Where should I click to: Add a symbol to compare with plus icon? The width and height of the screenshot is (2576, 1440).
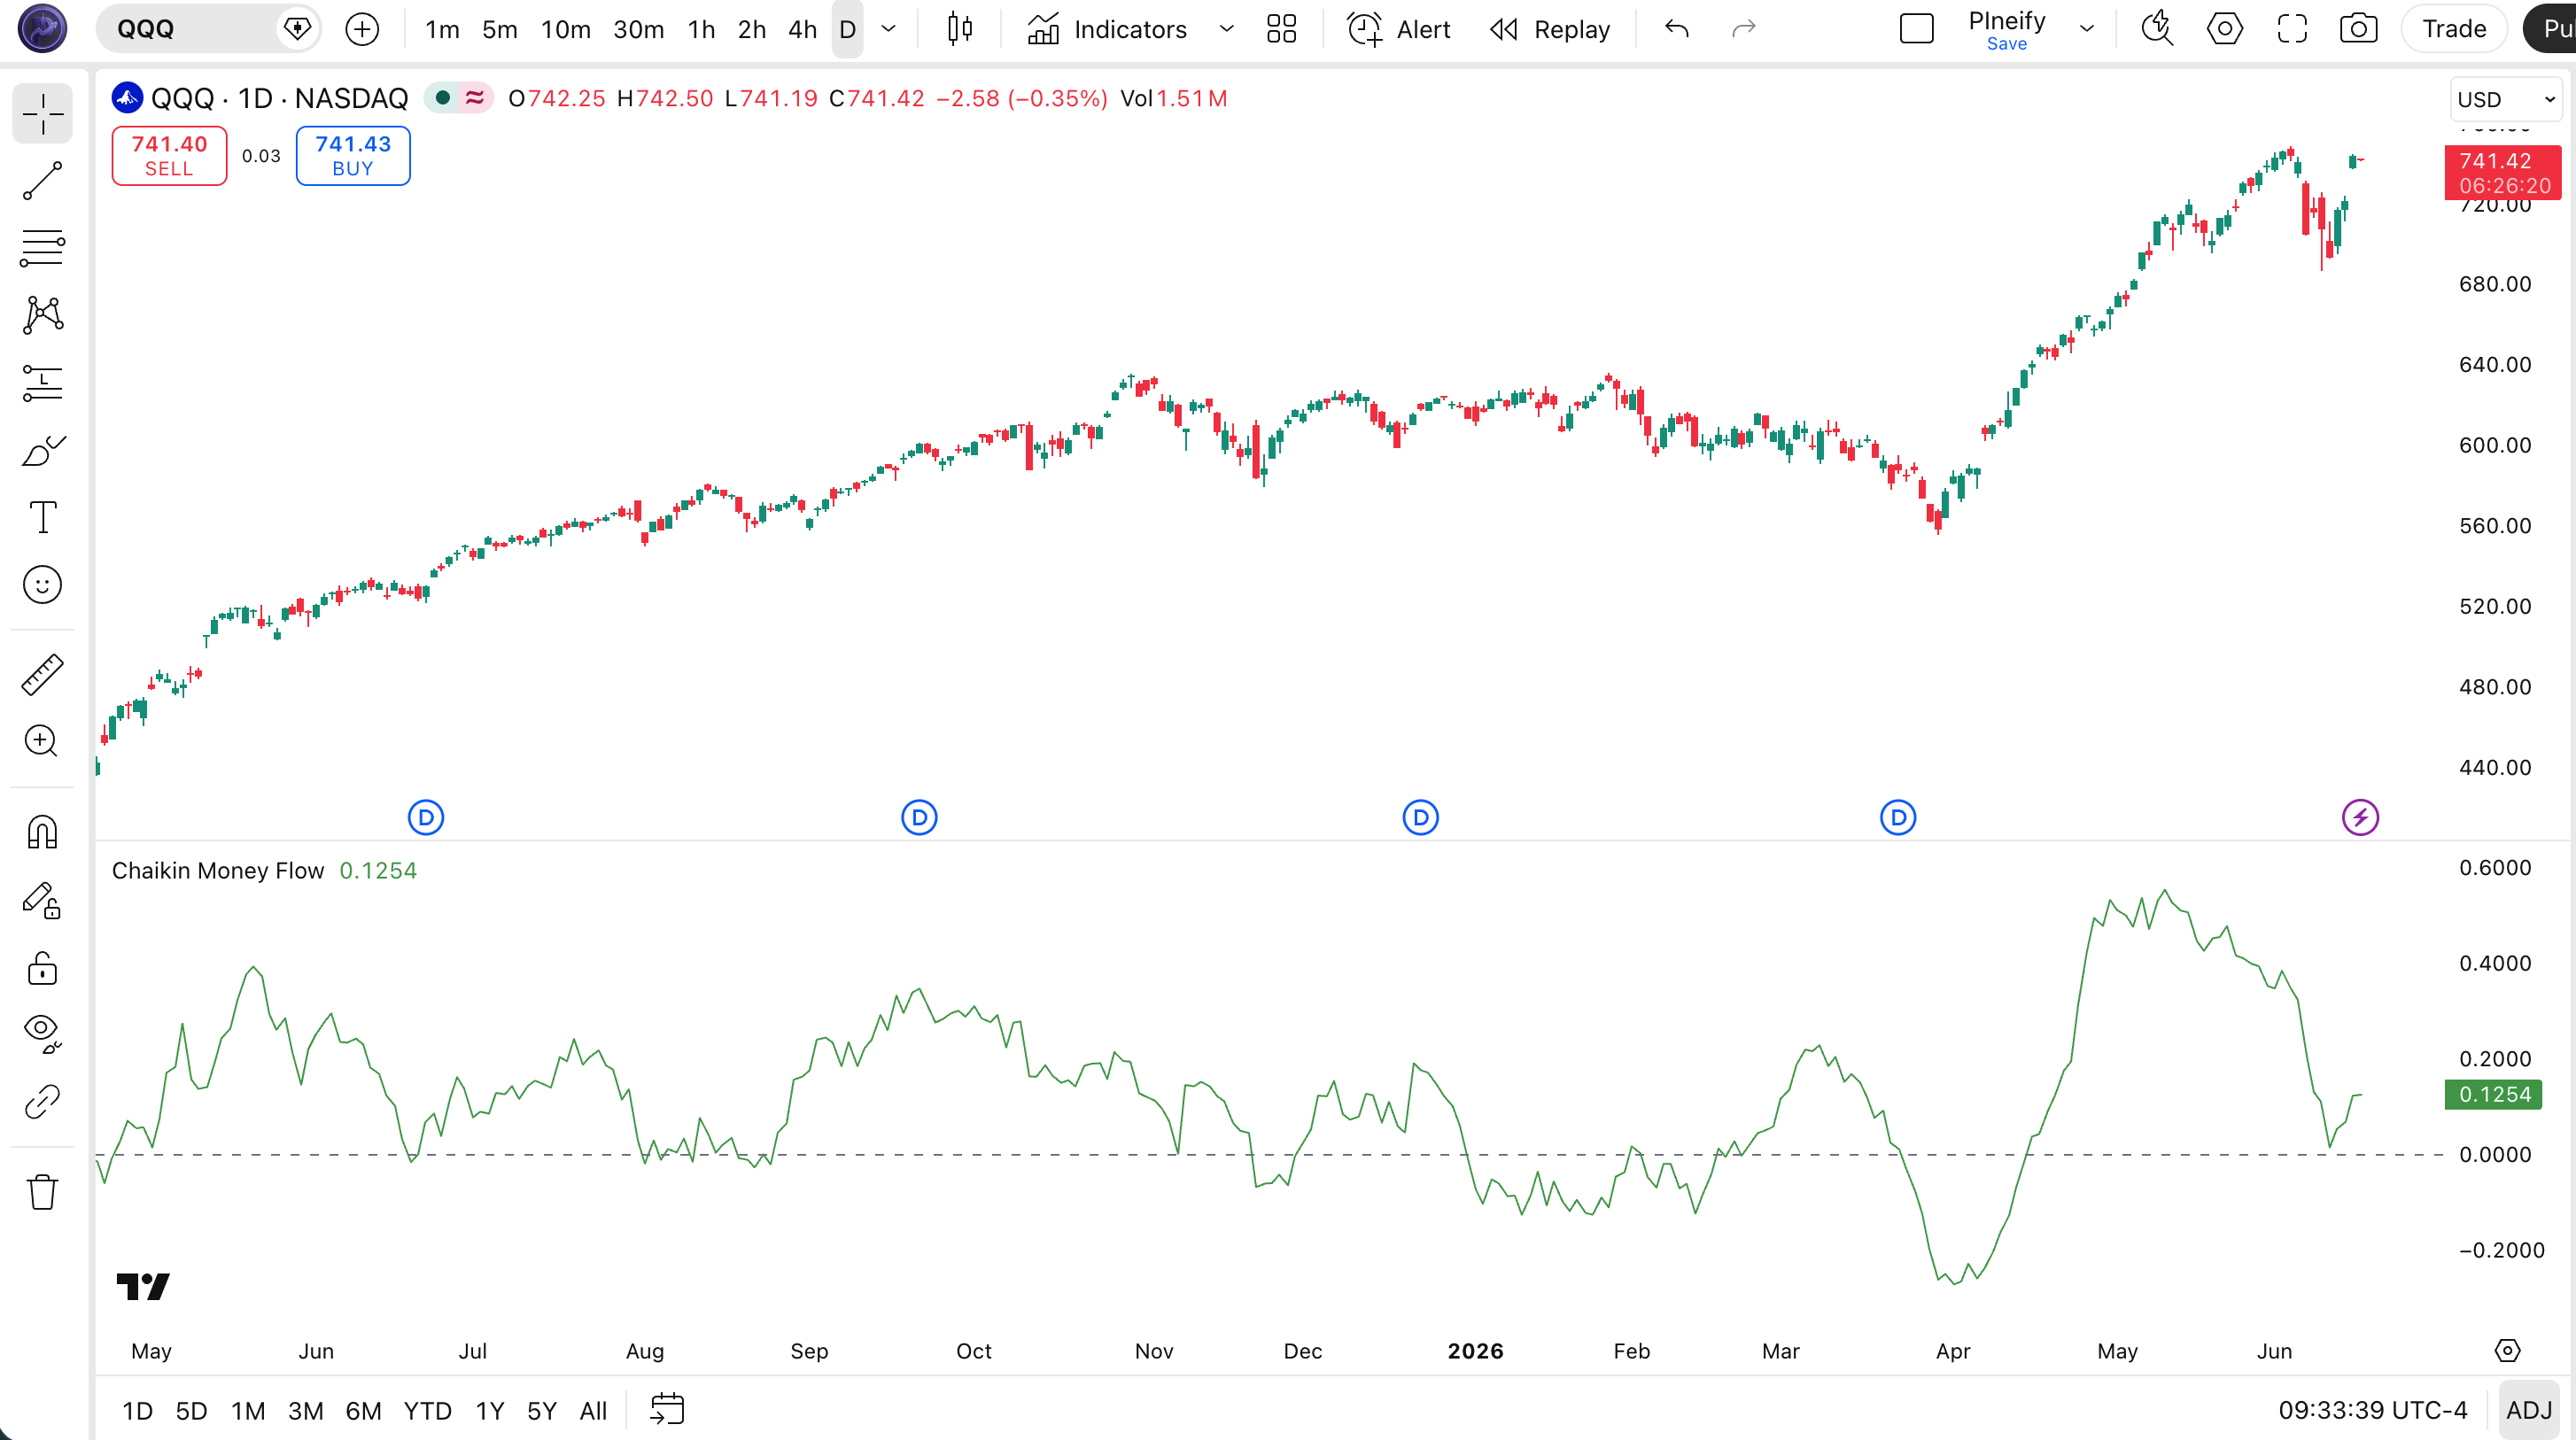pyautogui.click(x=362, y=29)
